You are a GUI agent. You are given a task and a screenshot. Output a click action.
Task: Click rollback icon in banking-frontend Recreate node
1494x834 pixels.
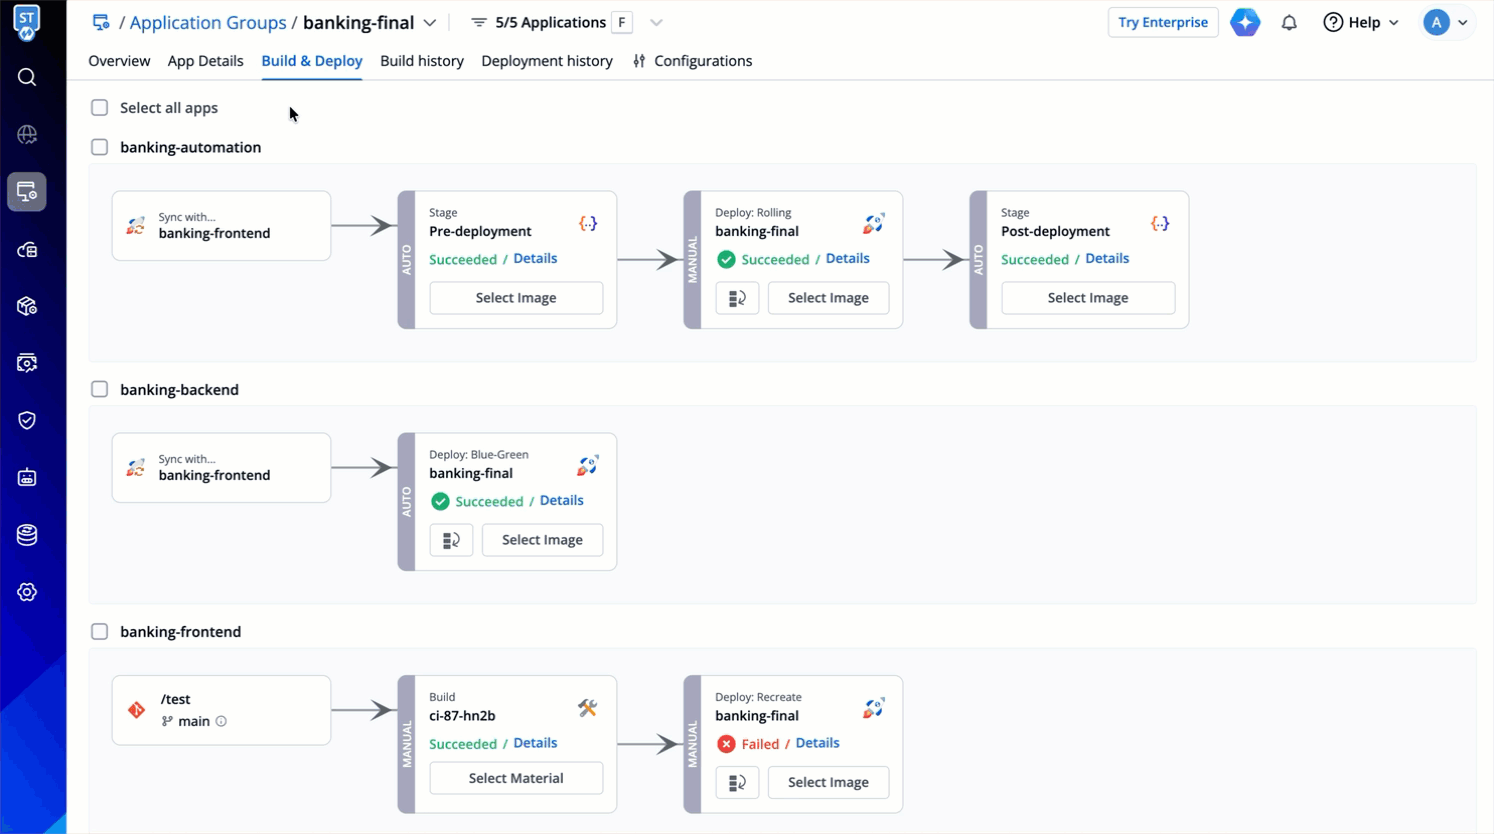pos(737,782)
